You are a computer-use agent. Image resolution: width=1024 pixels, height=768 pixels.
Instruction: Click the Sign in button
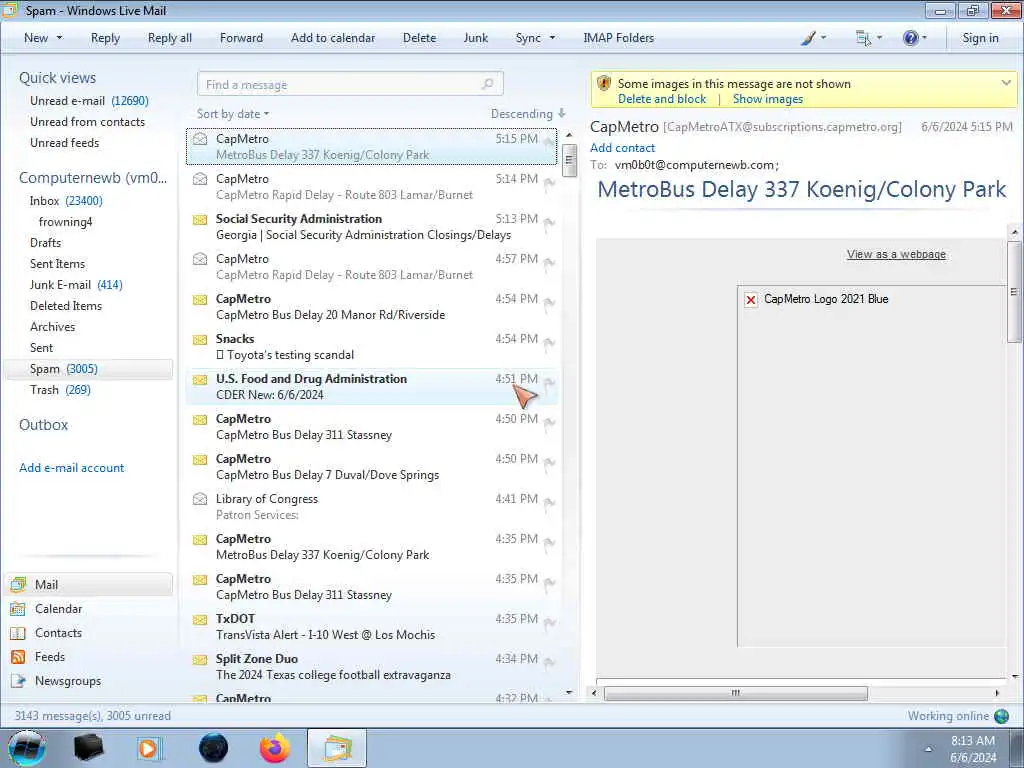(980, 38)
